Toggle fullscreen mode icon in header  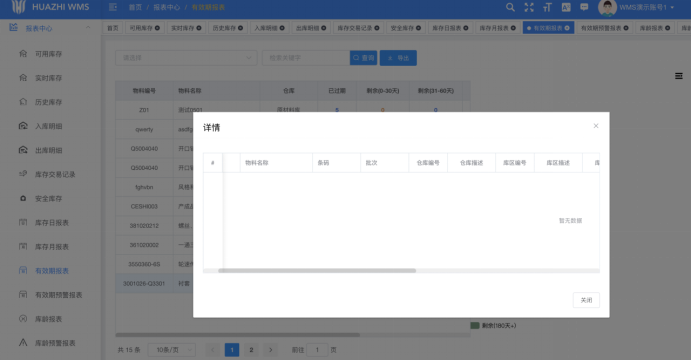tap(529, 7)
